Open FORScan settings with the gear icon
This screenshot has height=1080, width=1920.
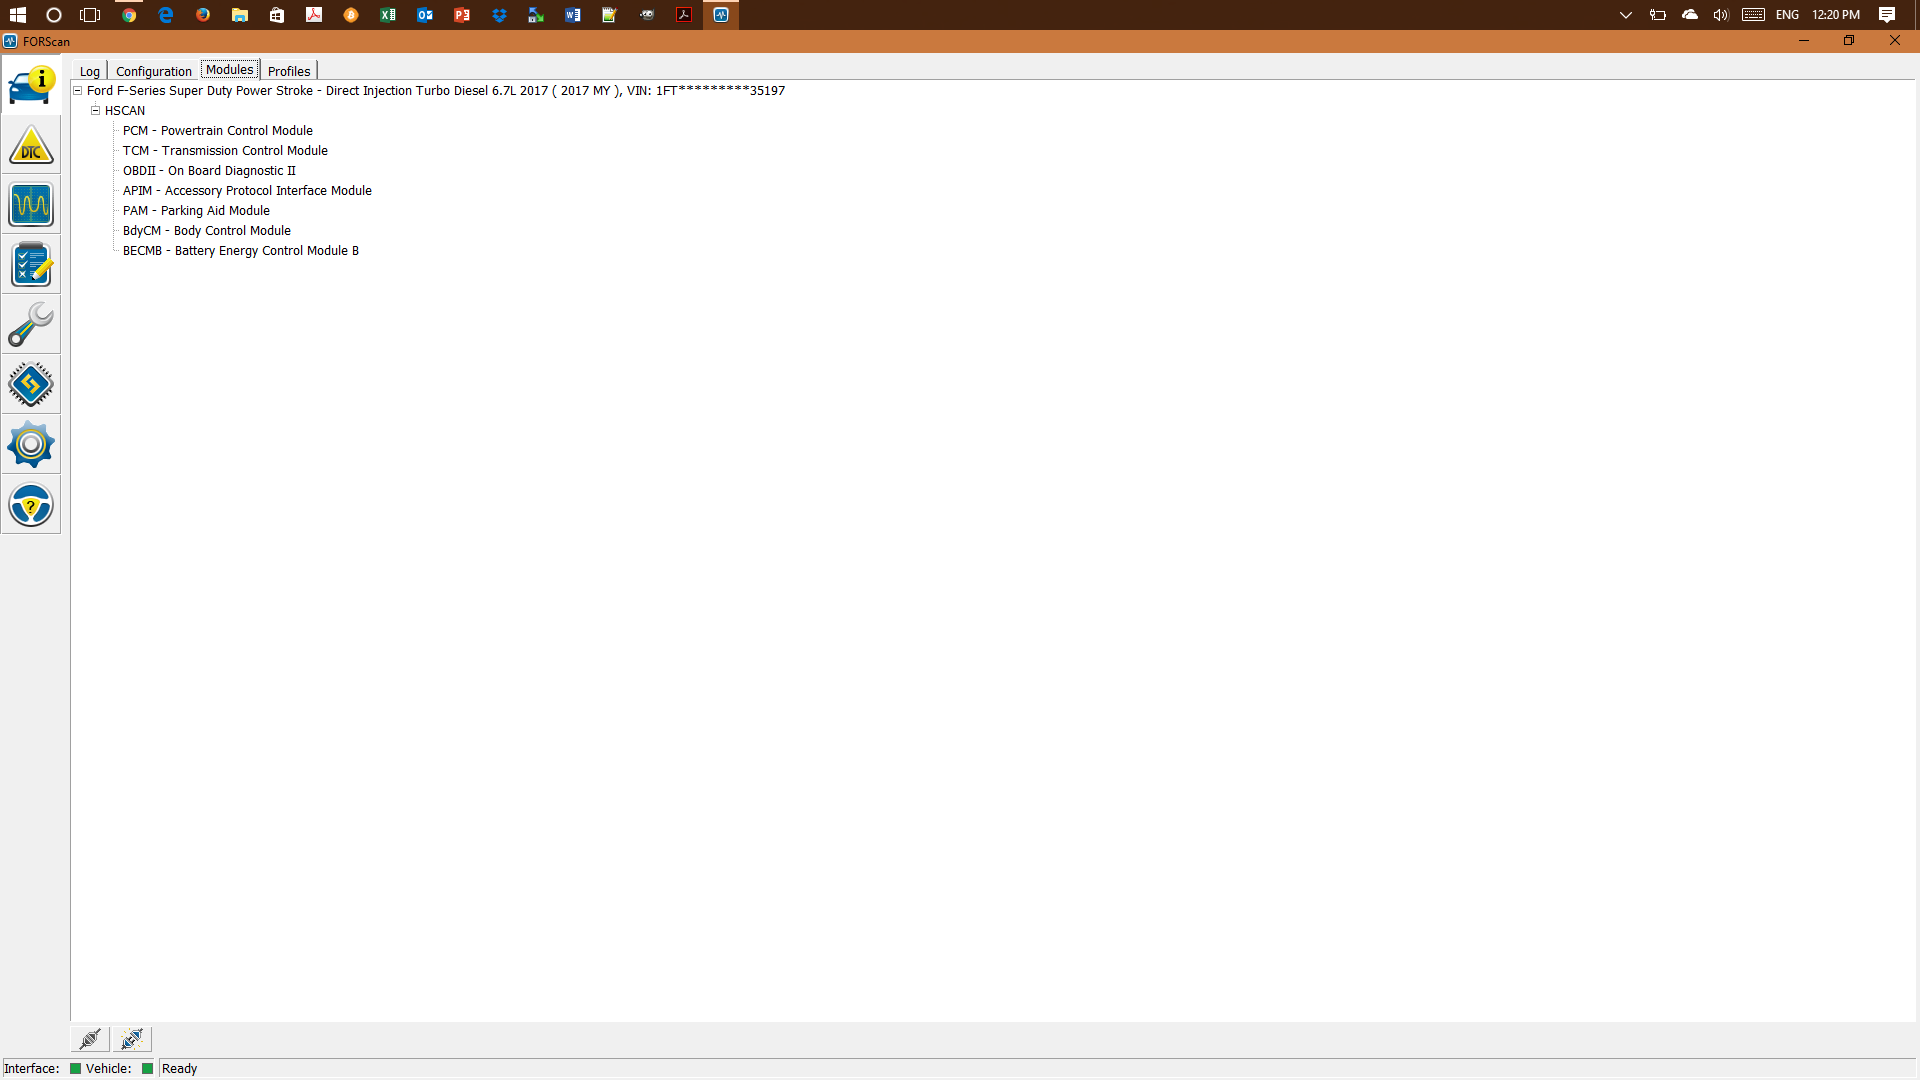[x=31, y=444]
